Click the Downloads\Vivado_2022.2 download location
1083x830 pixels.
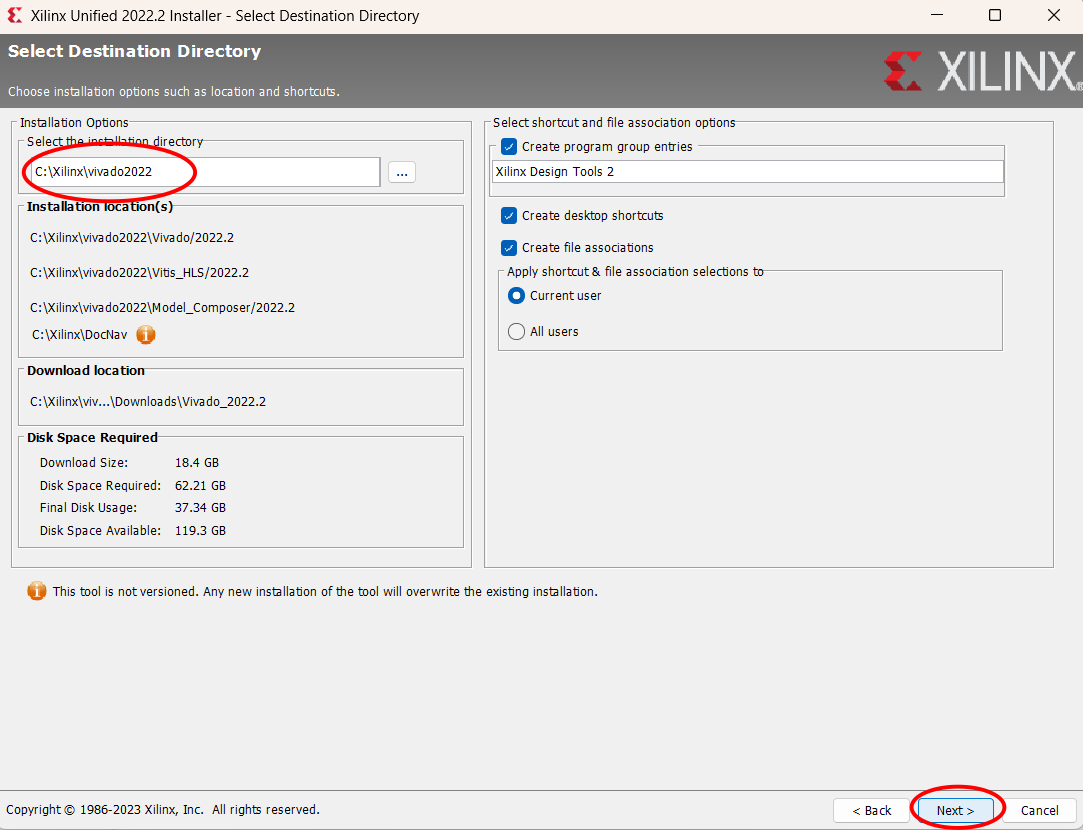point(146,401)
